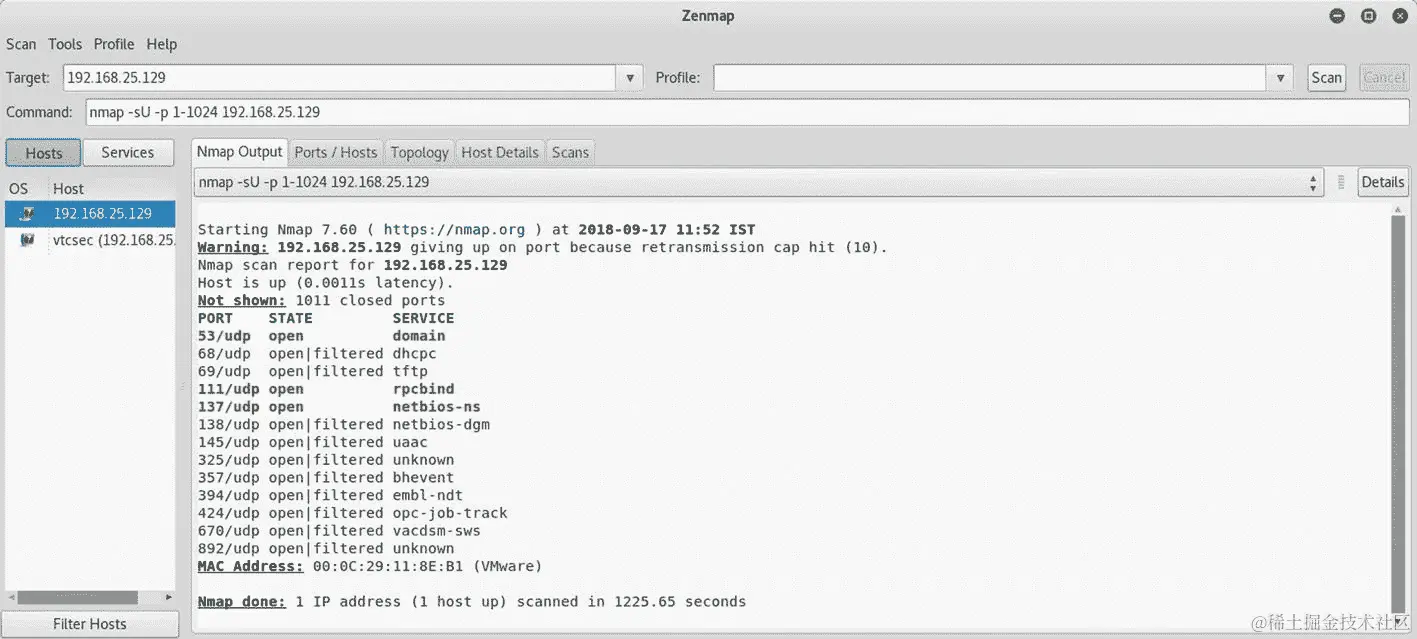Click the '357/udp' bhevent line

point(326,478)
